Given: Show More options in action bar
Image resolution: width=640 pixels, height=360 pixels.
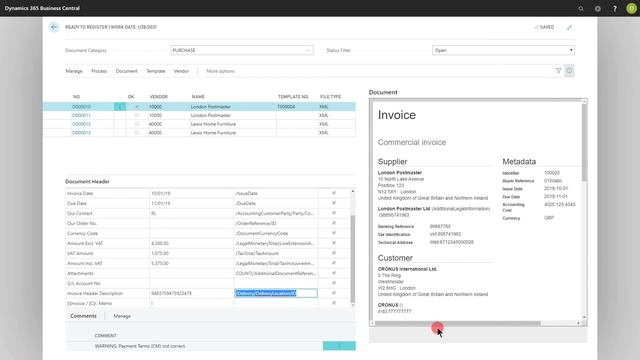Looking at the screenshot, I should (x=220, y=71).
